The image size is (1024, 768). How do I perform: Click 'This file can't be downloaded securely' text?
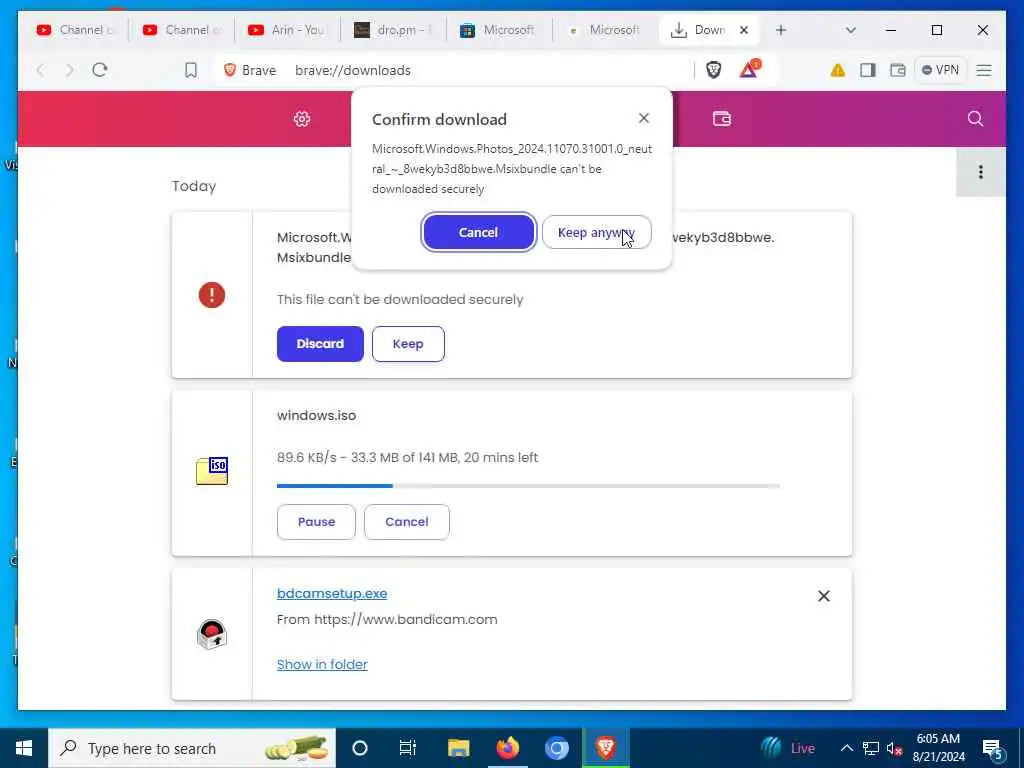pos(400,300)
